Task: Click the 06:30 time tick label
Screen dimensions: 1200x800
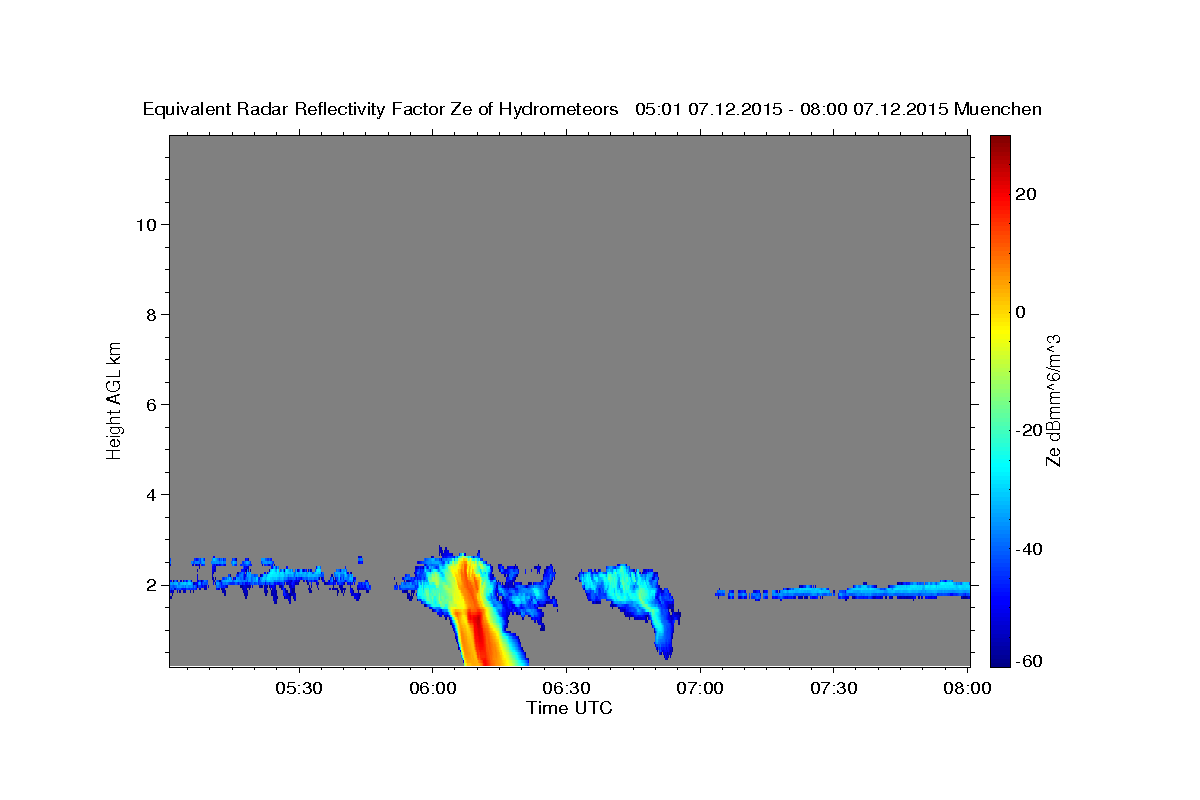Action: pos(566,688)
